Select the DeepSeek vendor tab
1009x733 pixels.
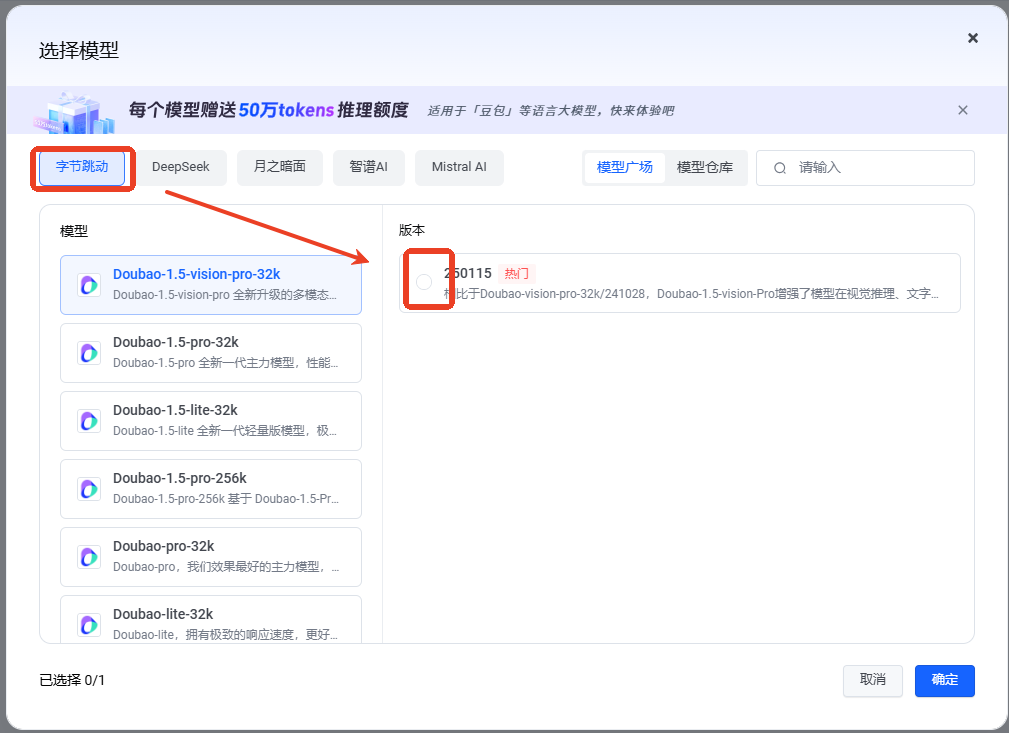pyautogui.click(x=181, y=167)
